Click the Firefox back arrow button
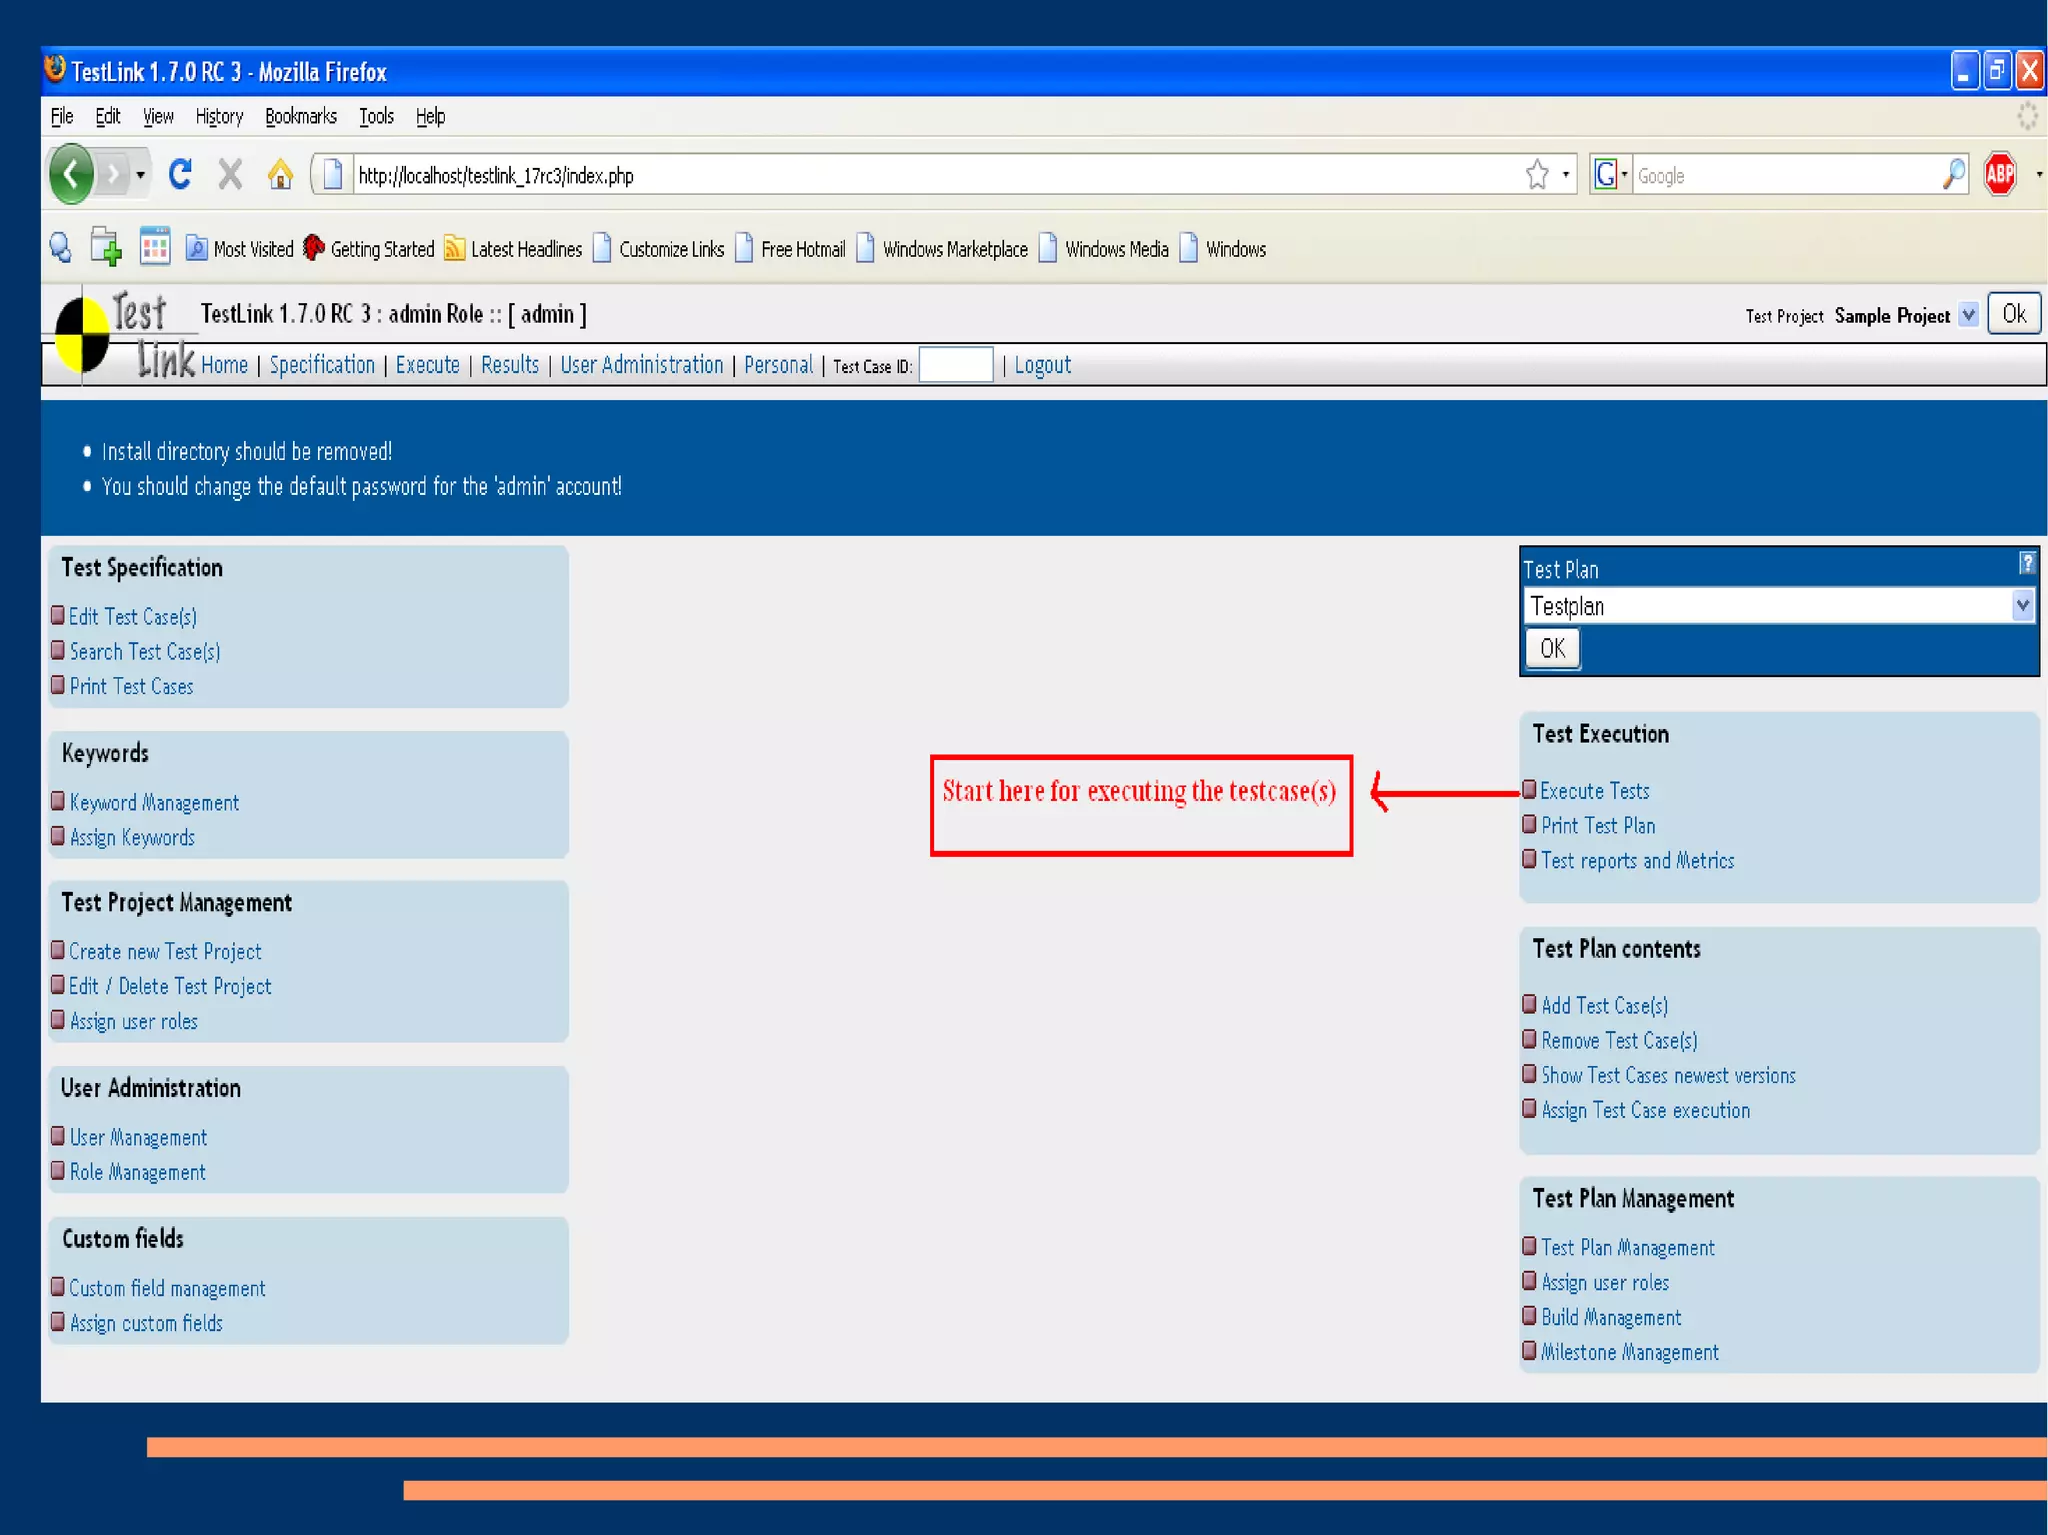2048x1535 pixels. pos(71,175)
